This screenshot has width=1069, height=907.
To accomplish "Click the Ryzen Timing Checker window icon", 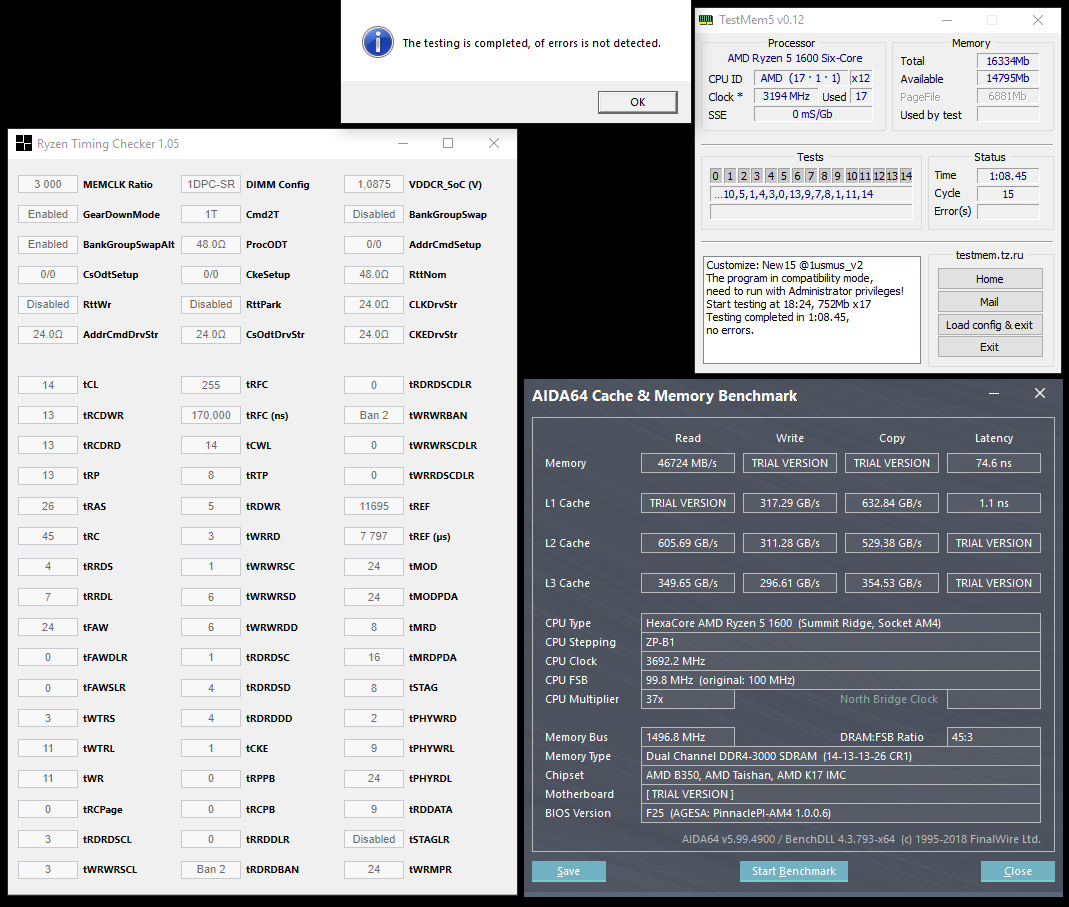I will pos(24,143).
